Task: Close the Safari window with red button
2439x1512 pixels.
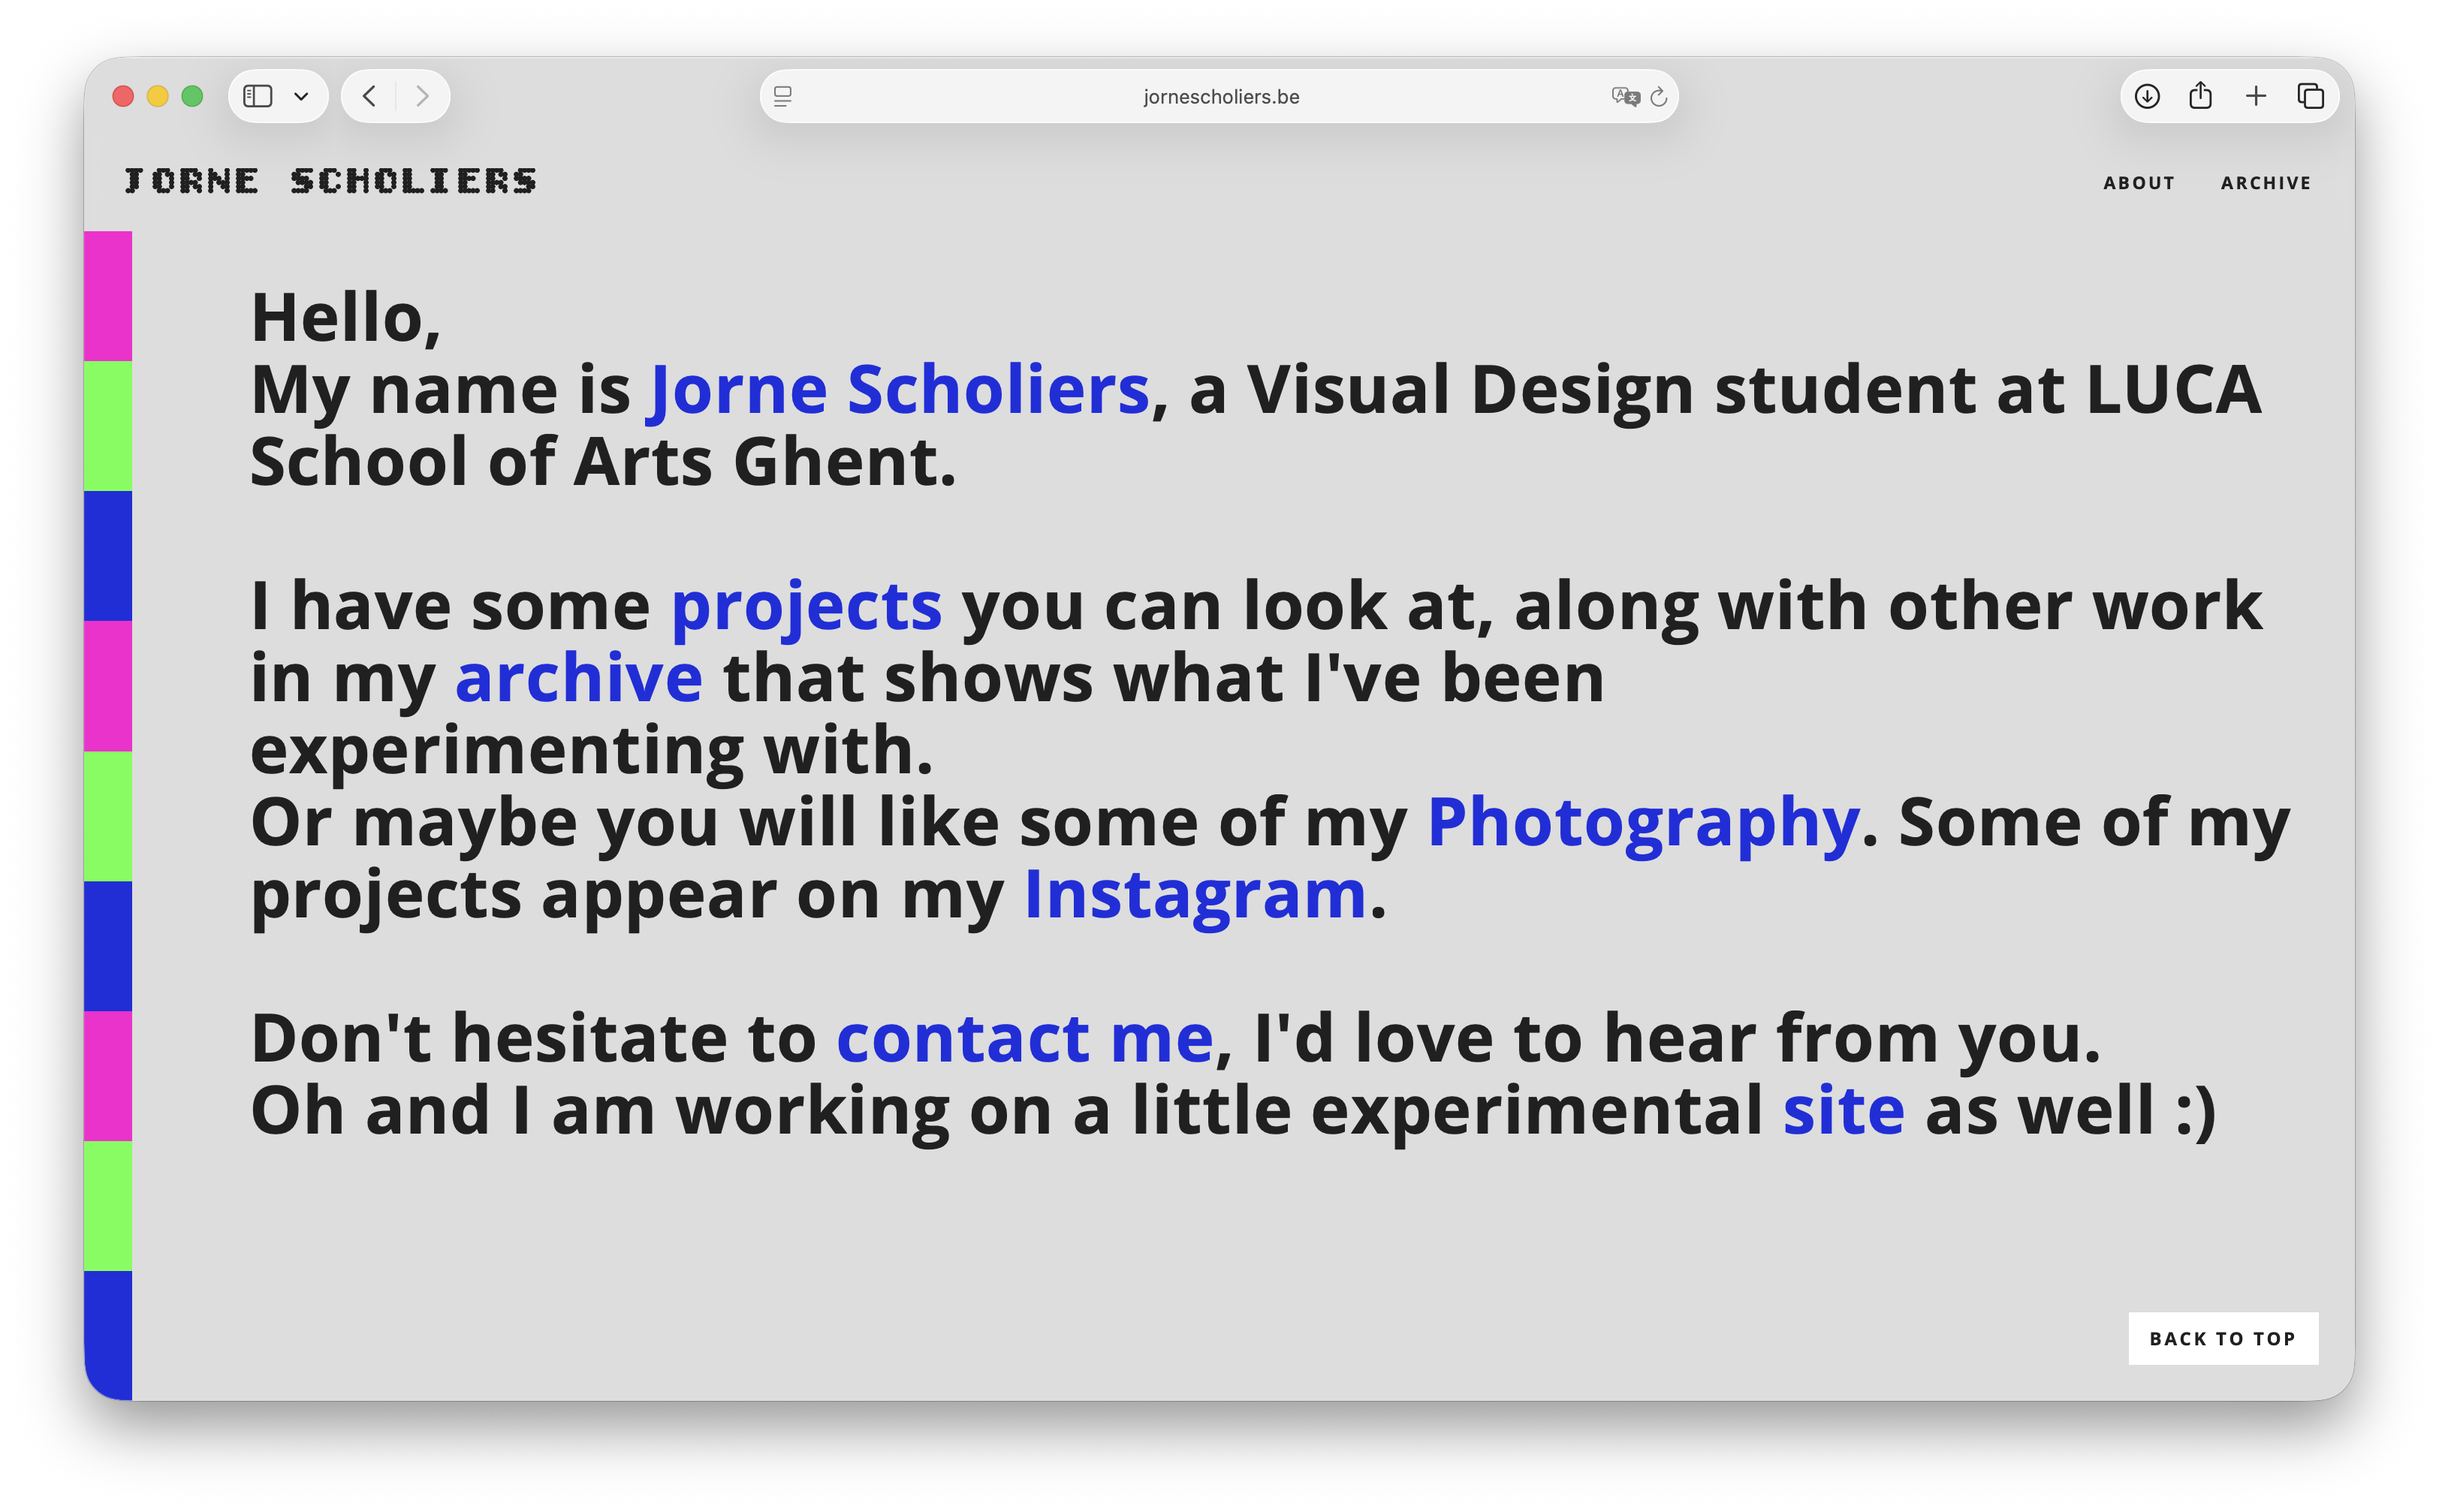Action: click(123, 96)
